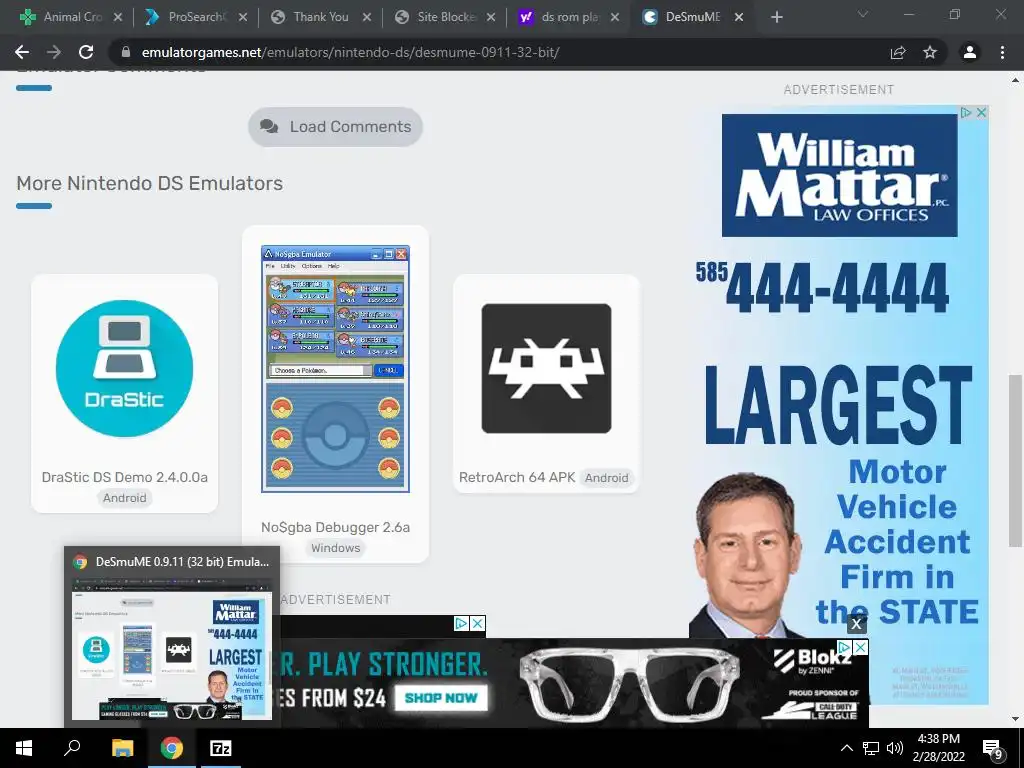Image resolution: width=1024 pixels, height=768 pixels.
Task: Open RetroArch 64 APK link
Action: pyautogui.click(x=517, y=477)
